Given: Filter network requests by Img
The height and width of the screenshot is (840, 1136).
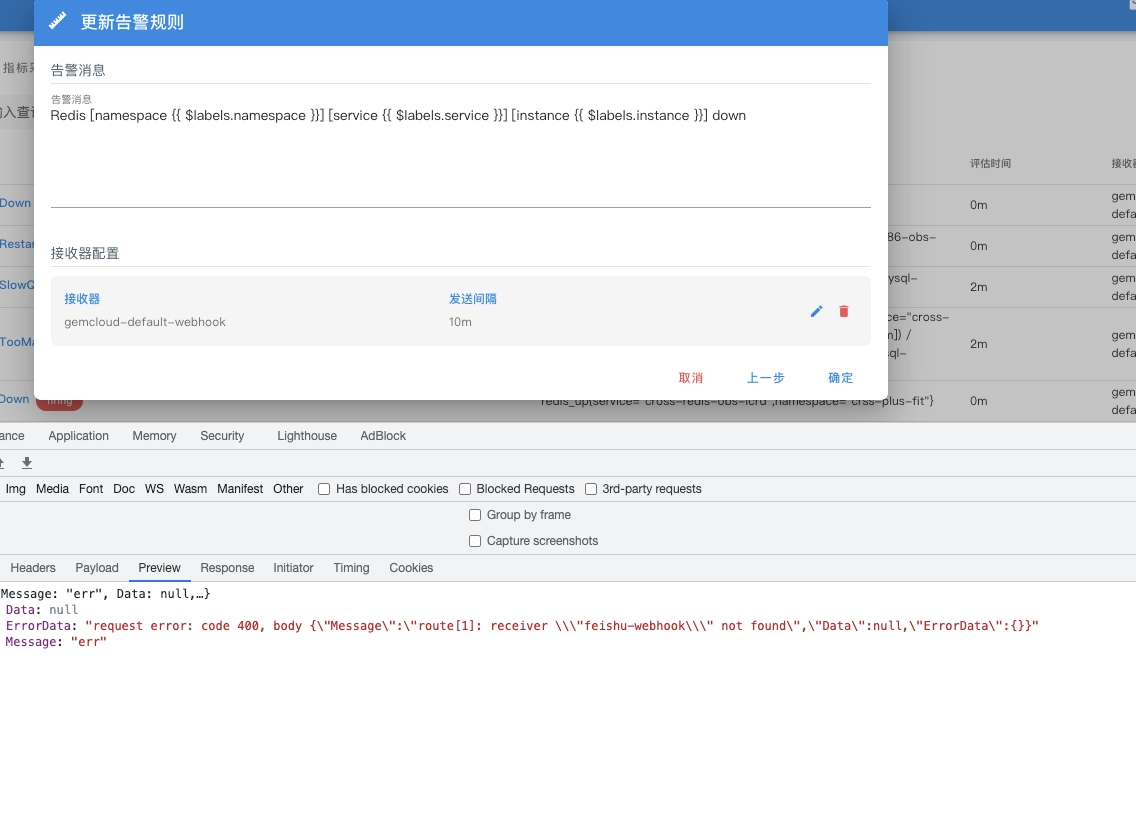Looking at the screenshot, I should click(15, 489).
